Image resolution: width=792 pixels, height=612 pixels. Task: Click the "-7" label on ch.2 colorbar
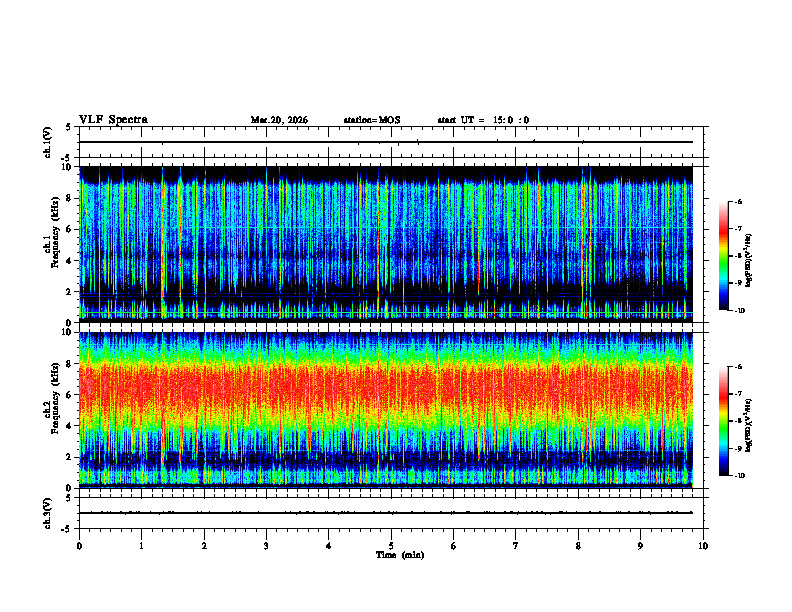pyautogui.click(x=737, y=393)
